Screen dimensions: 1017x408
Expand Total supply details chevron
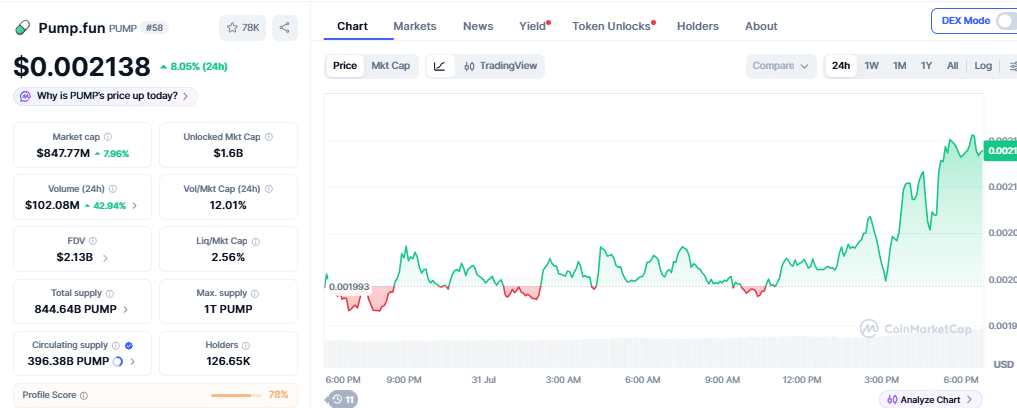125,309
